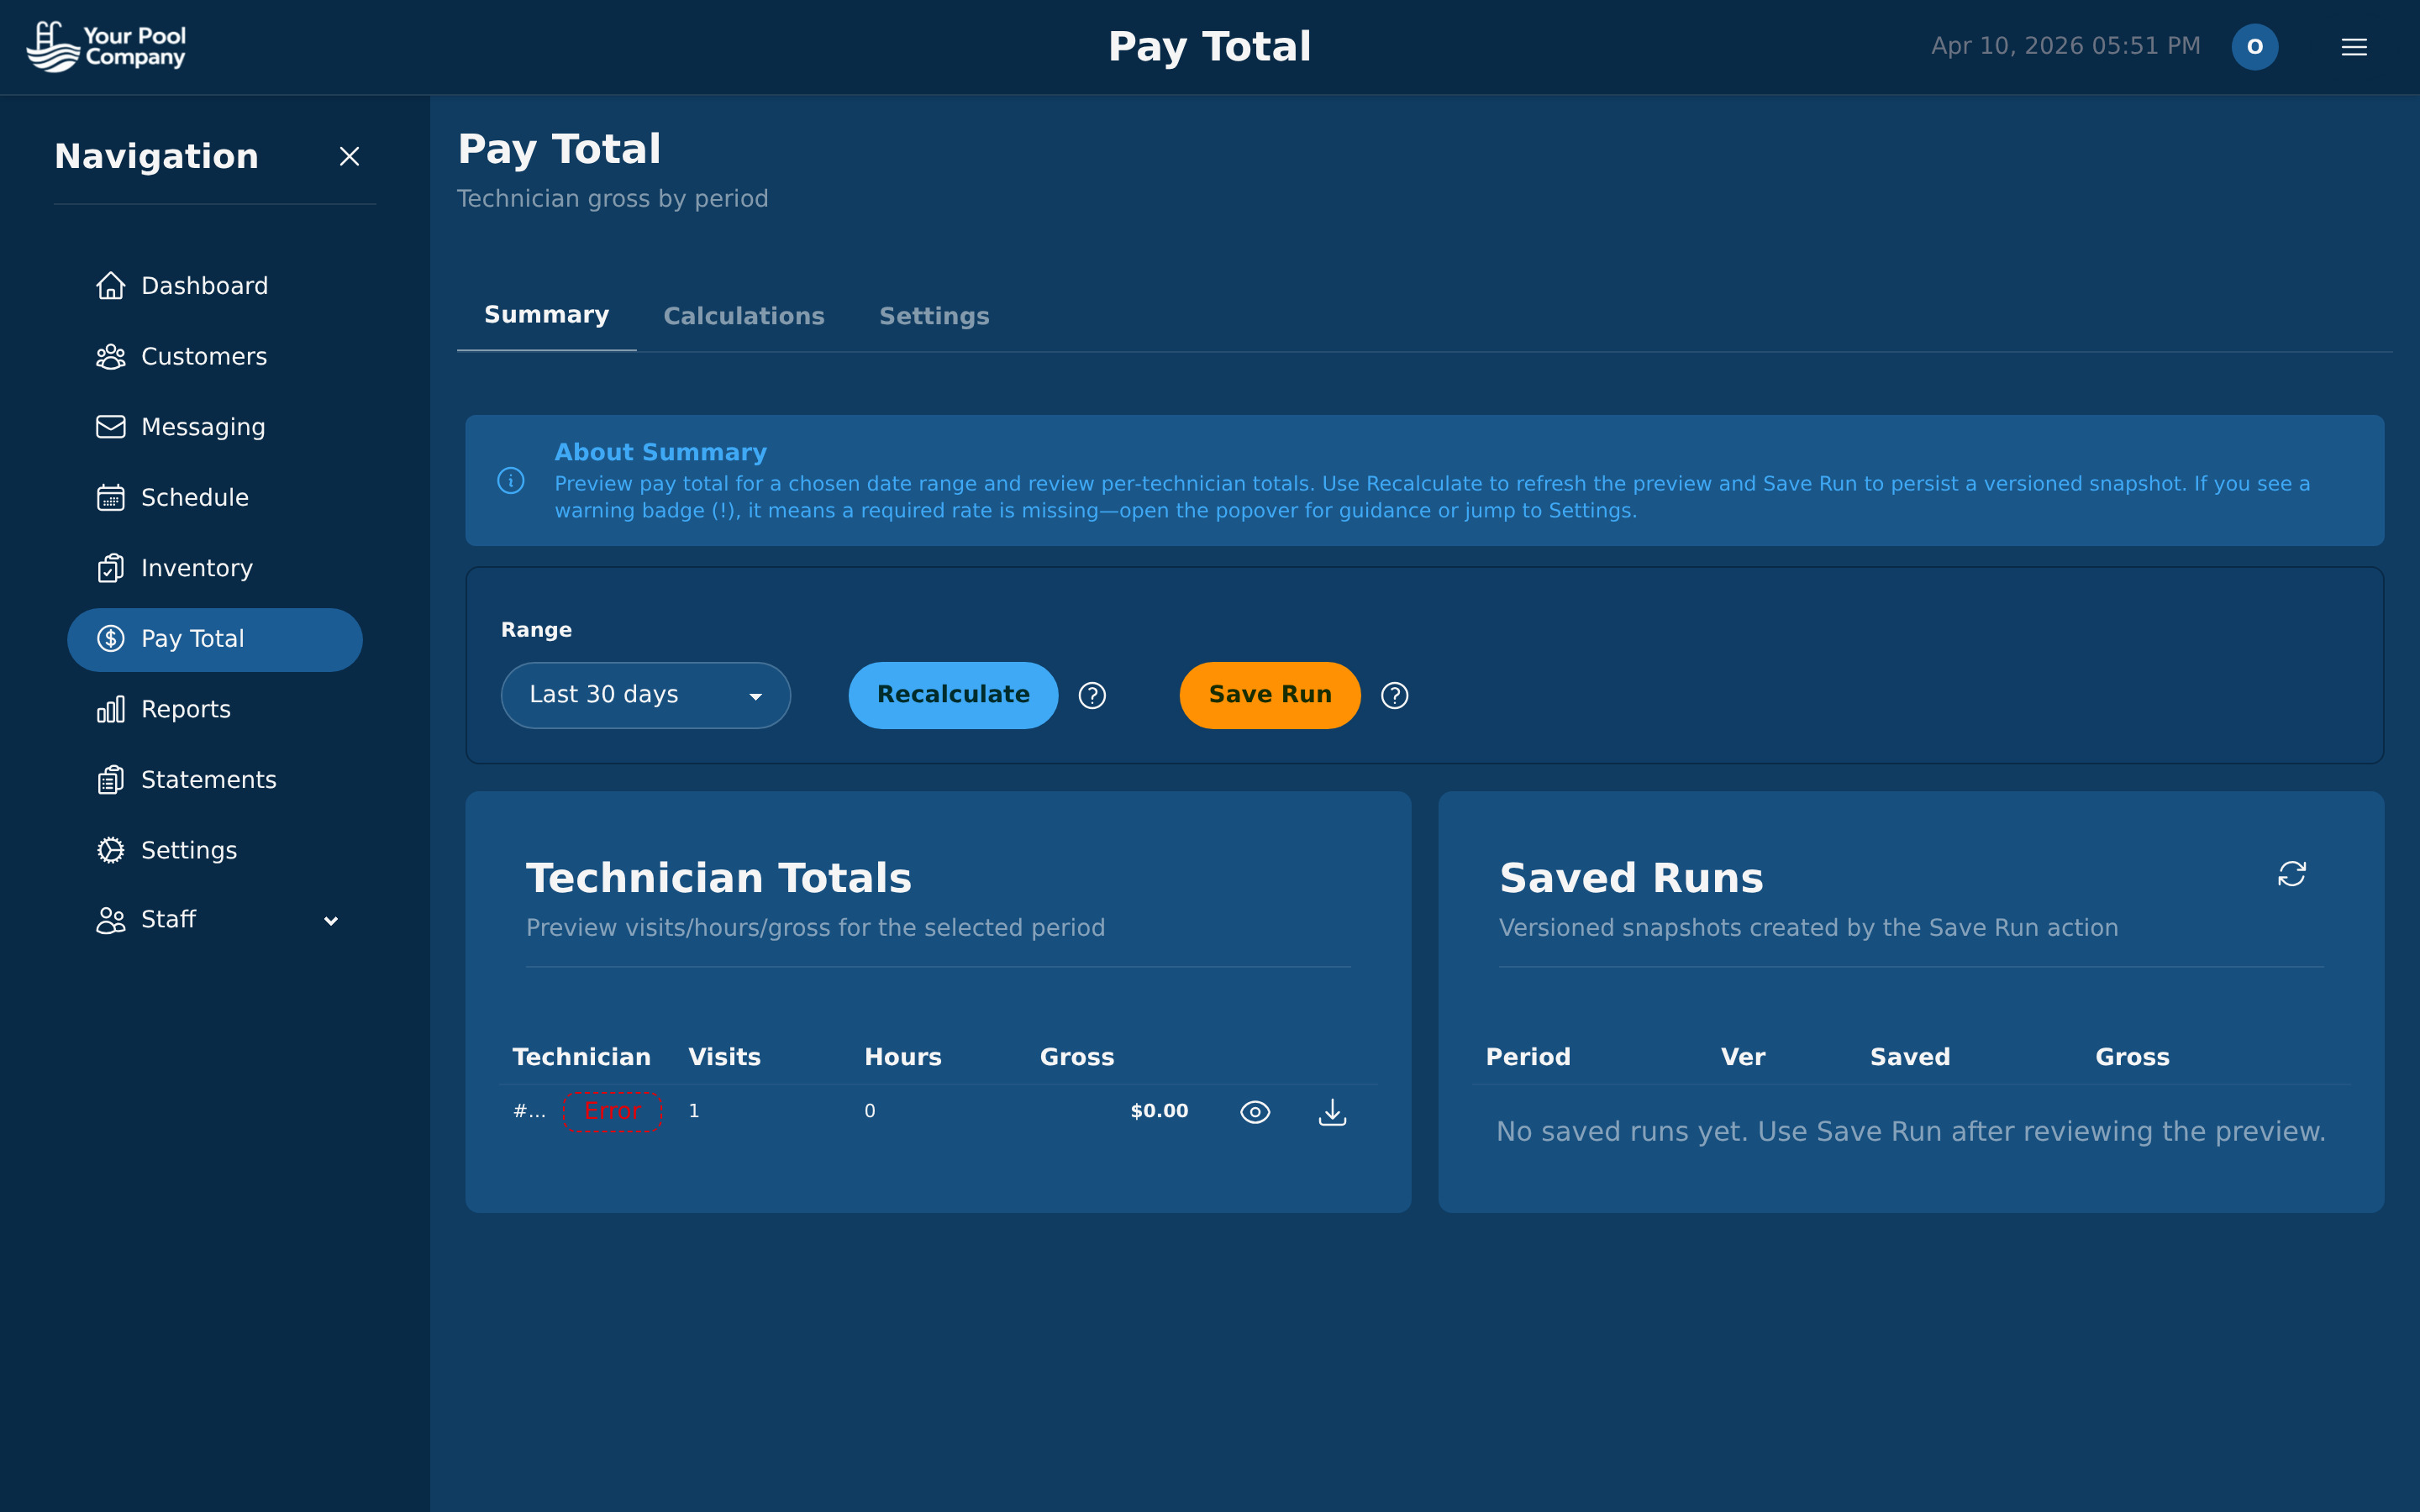The height and width of the screenshot is (1512, 2420).
Task: Switch to the Settings tab
Action: click(x=934, y=315)
